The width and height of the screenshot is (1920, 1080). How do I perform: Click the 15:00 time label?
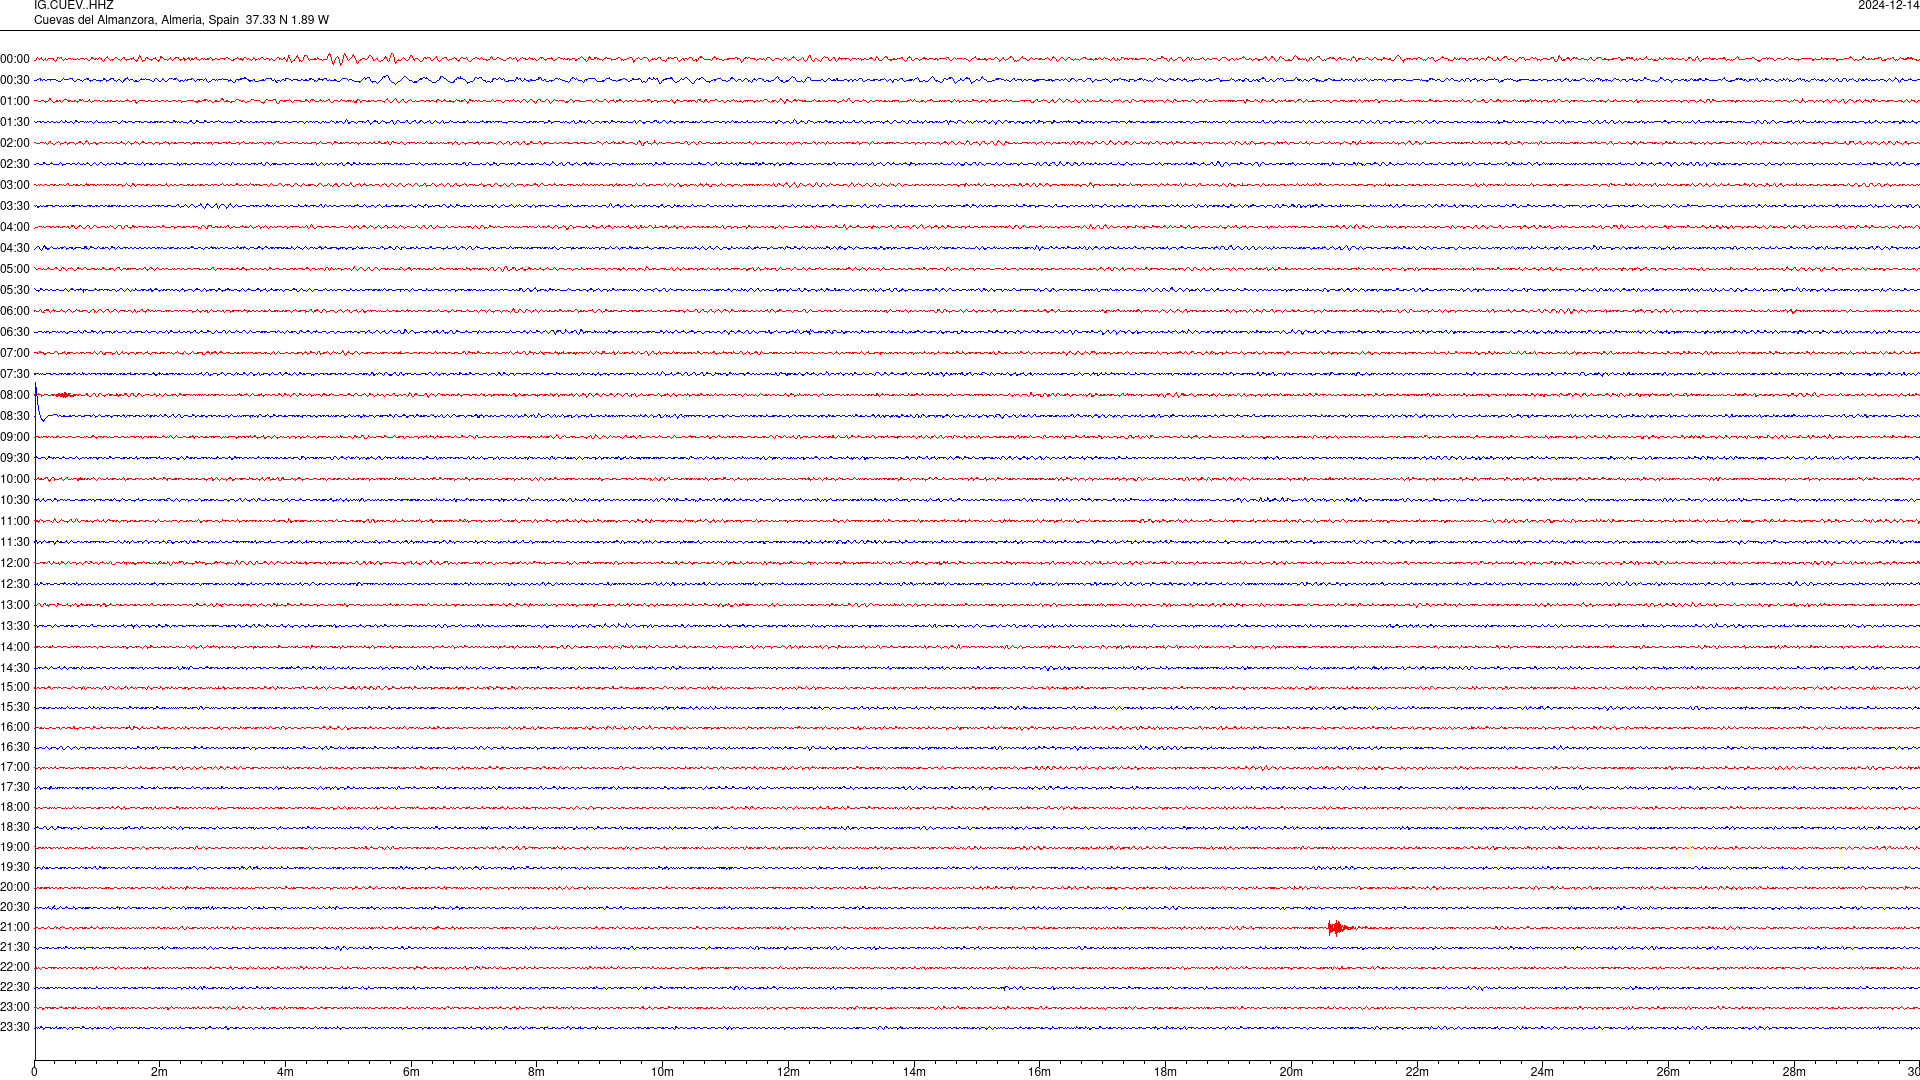tap(15, 687)
